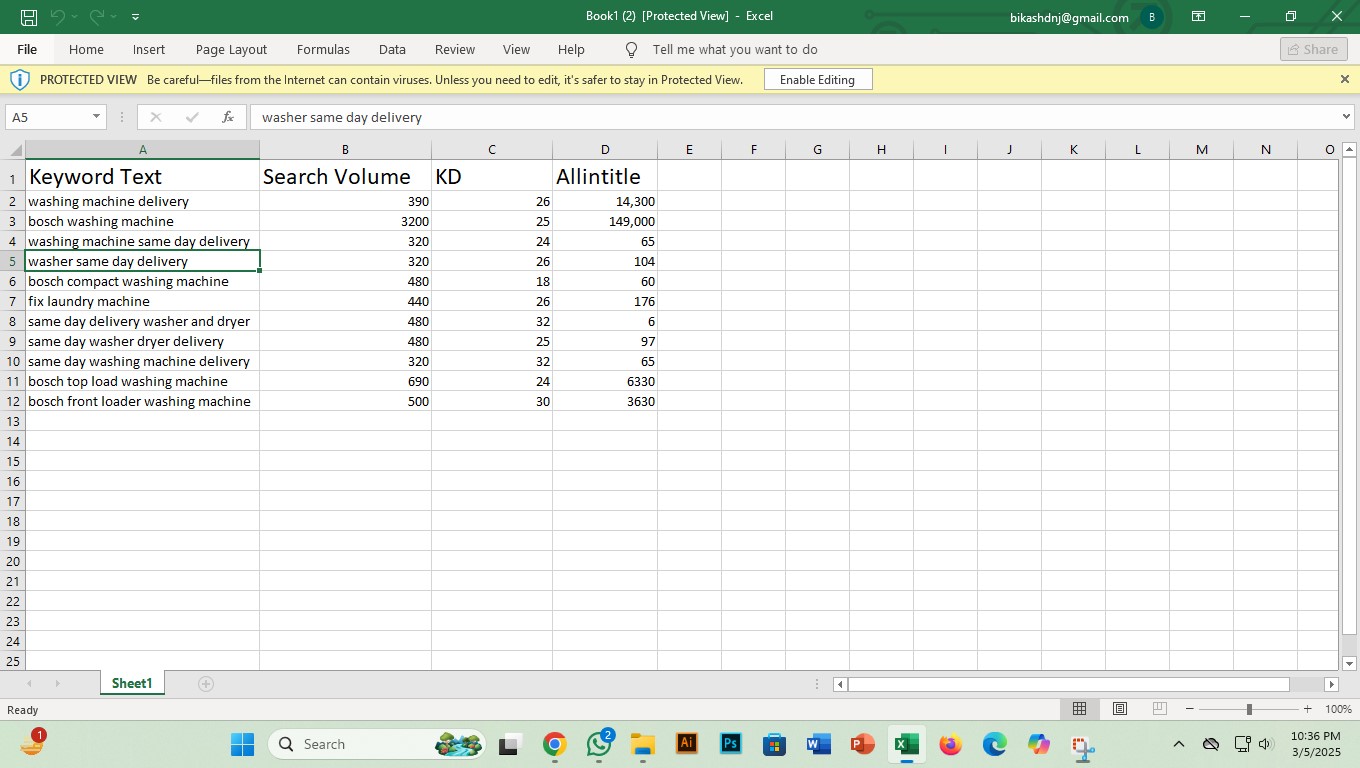The height and width of the screenshot is (768, 1360).
Task: Click the horizontal scrollbar left arrow
Action: 840,684
